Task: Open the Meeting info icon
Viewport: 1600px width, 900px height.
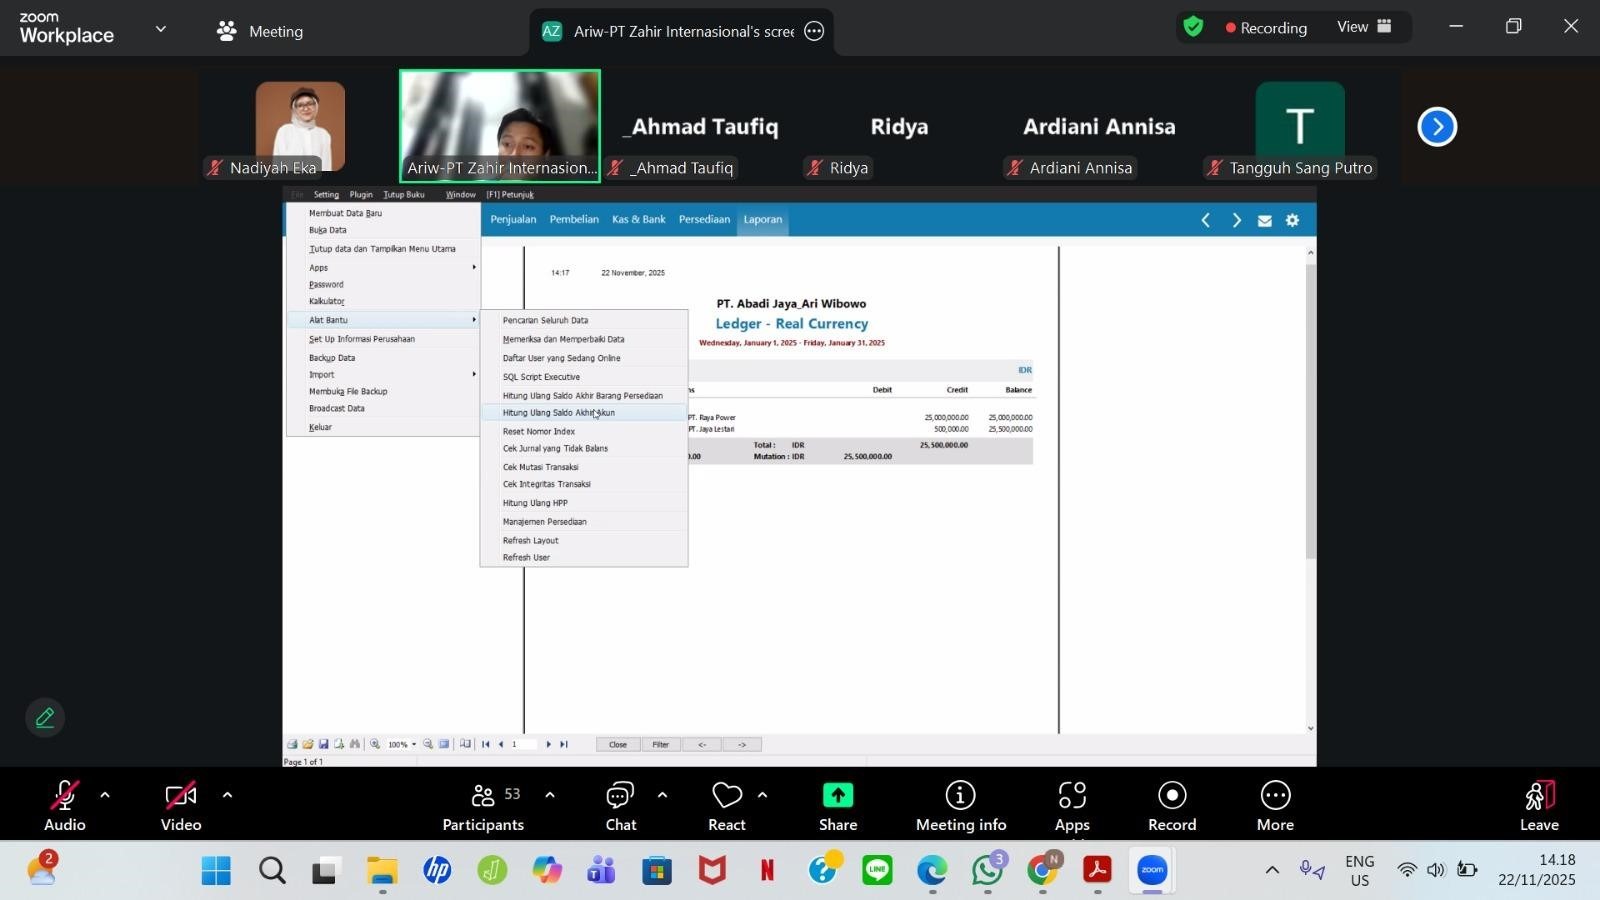Action: pos(960,795)
